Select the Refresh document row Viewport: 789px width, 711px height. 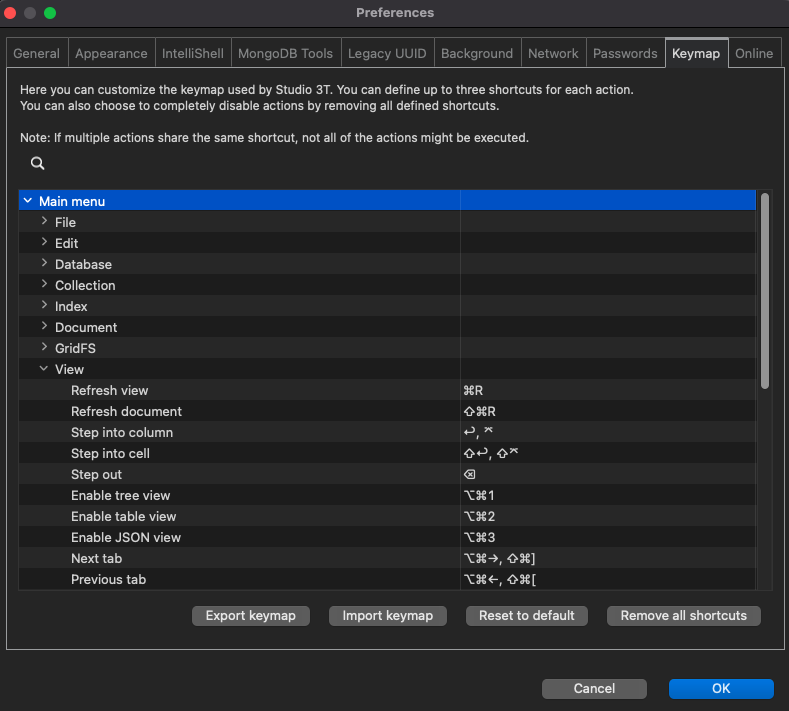387,411
